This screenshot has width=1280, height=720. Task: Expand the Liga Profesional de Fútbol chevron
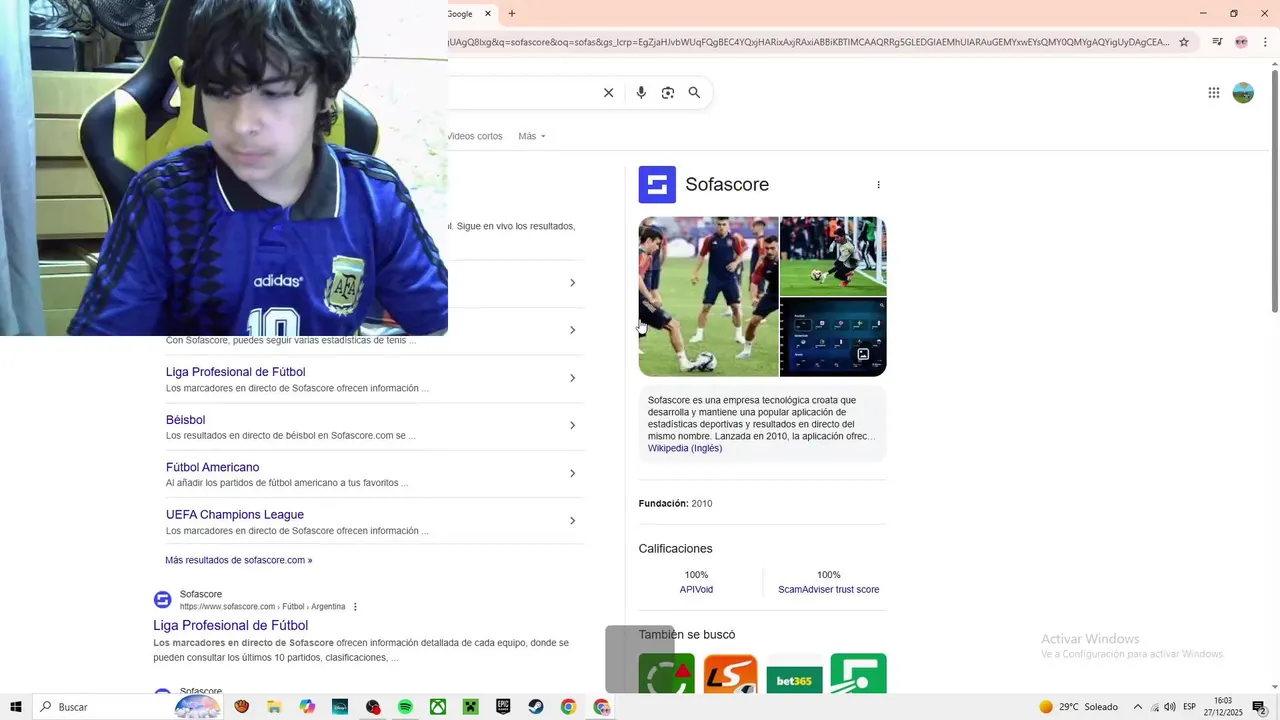[x=572, y=378]
